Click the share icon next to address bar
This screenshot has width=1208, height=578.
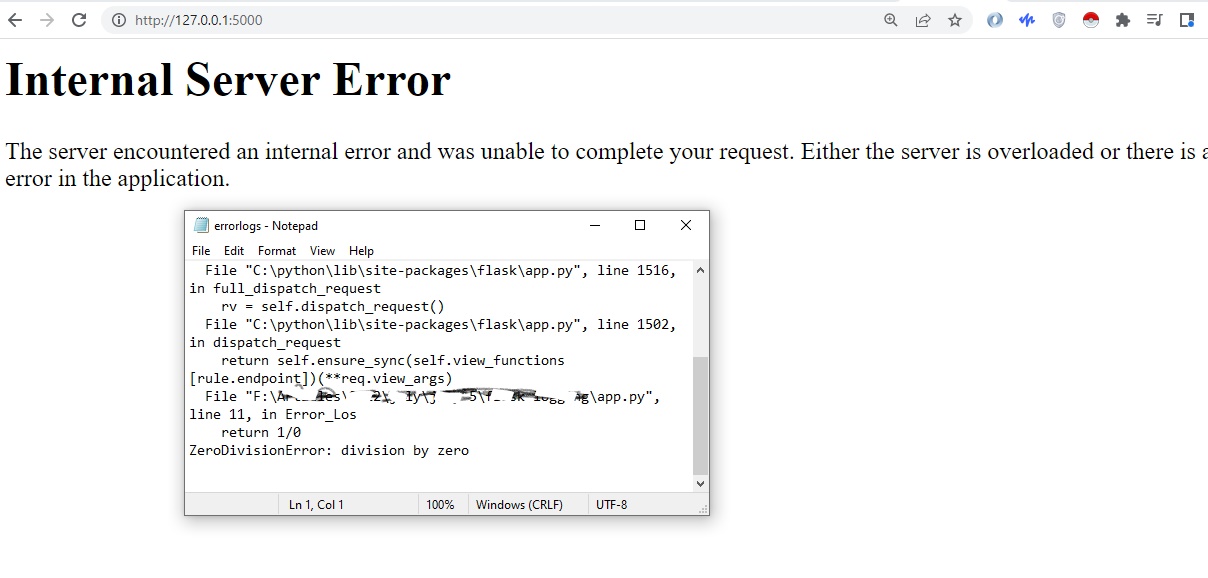point(923,19)
